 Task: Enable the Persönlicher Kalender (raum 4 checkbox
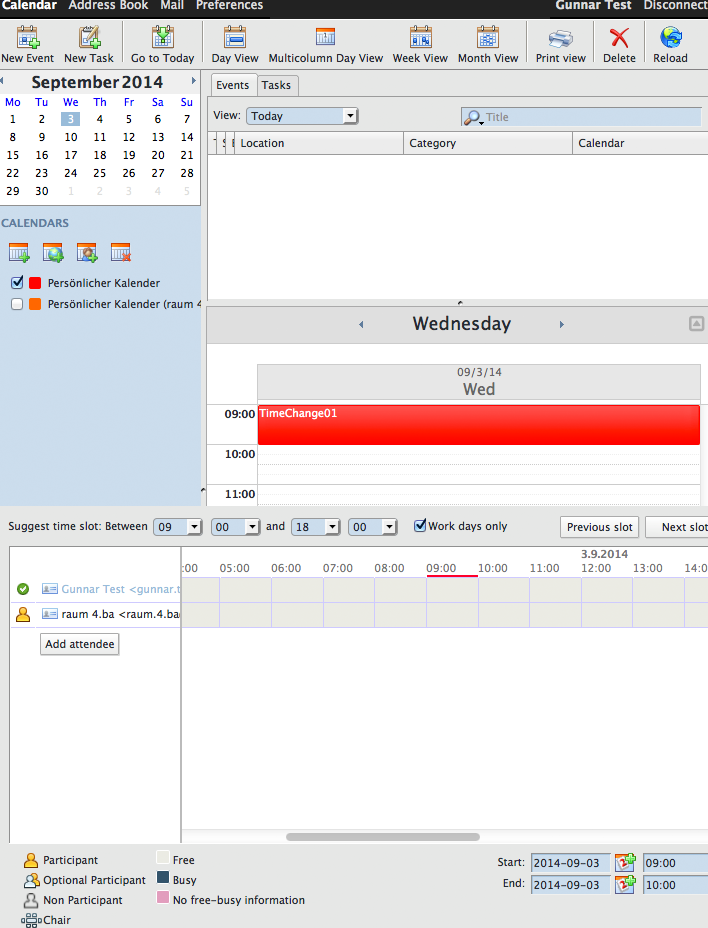click(x=17, y=304)
